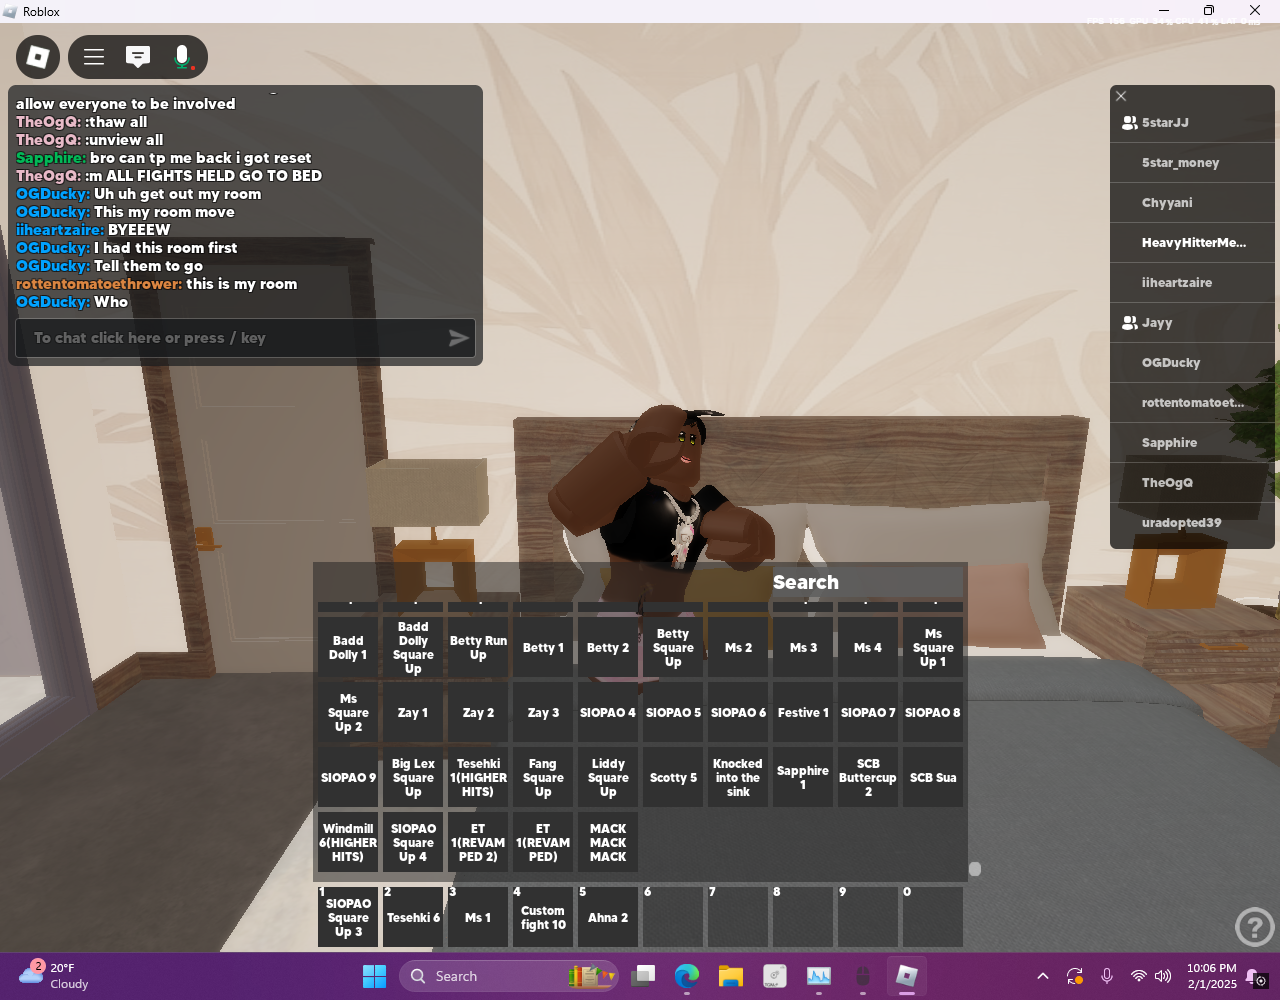Play the Festive 1 animation
This screenshot has height=1000, width=1280.
803,713
